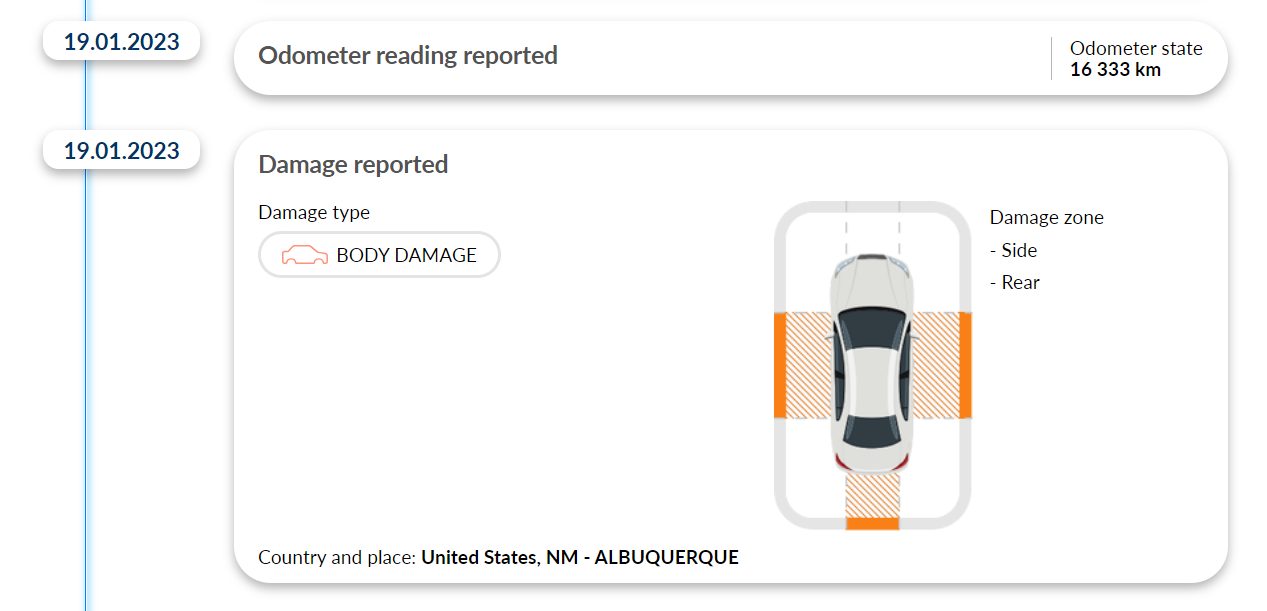
Task: Click the right side hatched damage zone
Action: pyautogui.click(x=935, y=365)
